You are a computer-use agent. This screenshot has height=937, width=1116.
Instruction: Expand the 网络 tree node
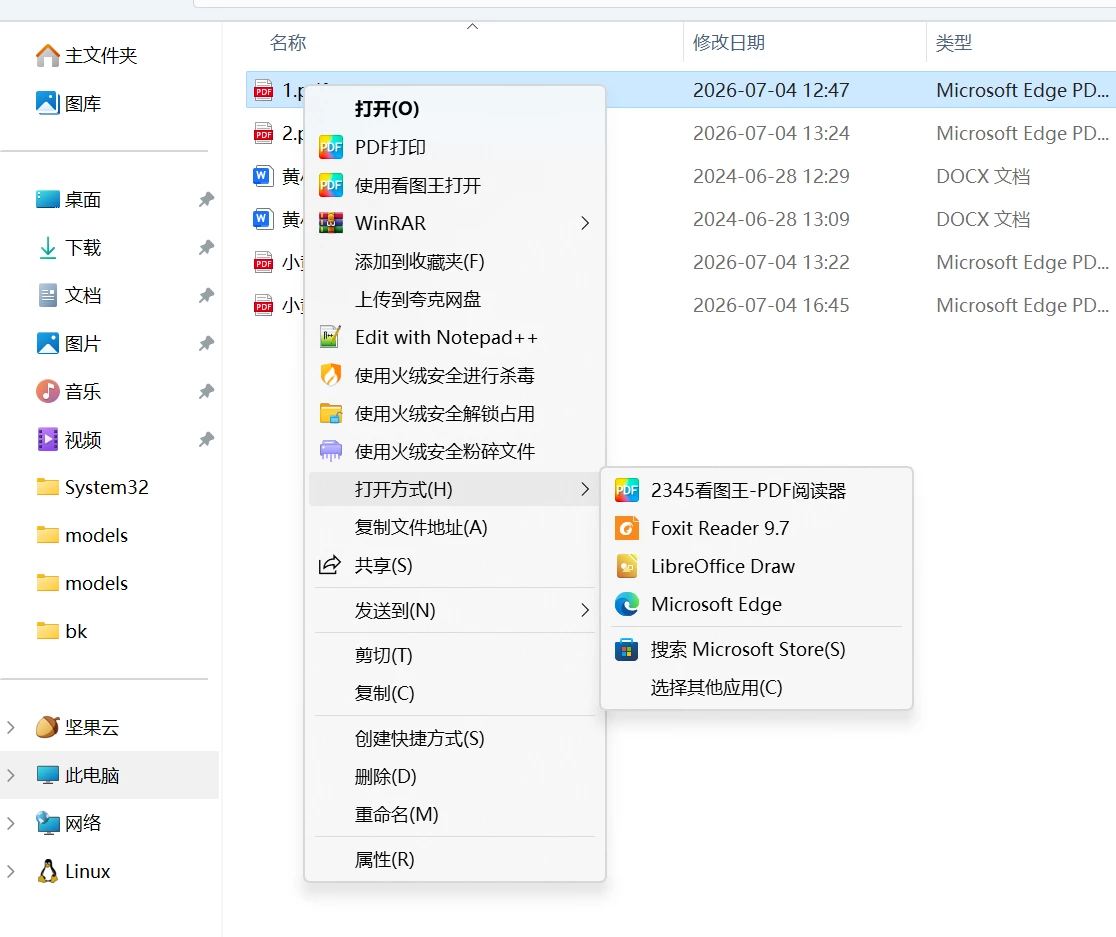[11, 823]
